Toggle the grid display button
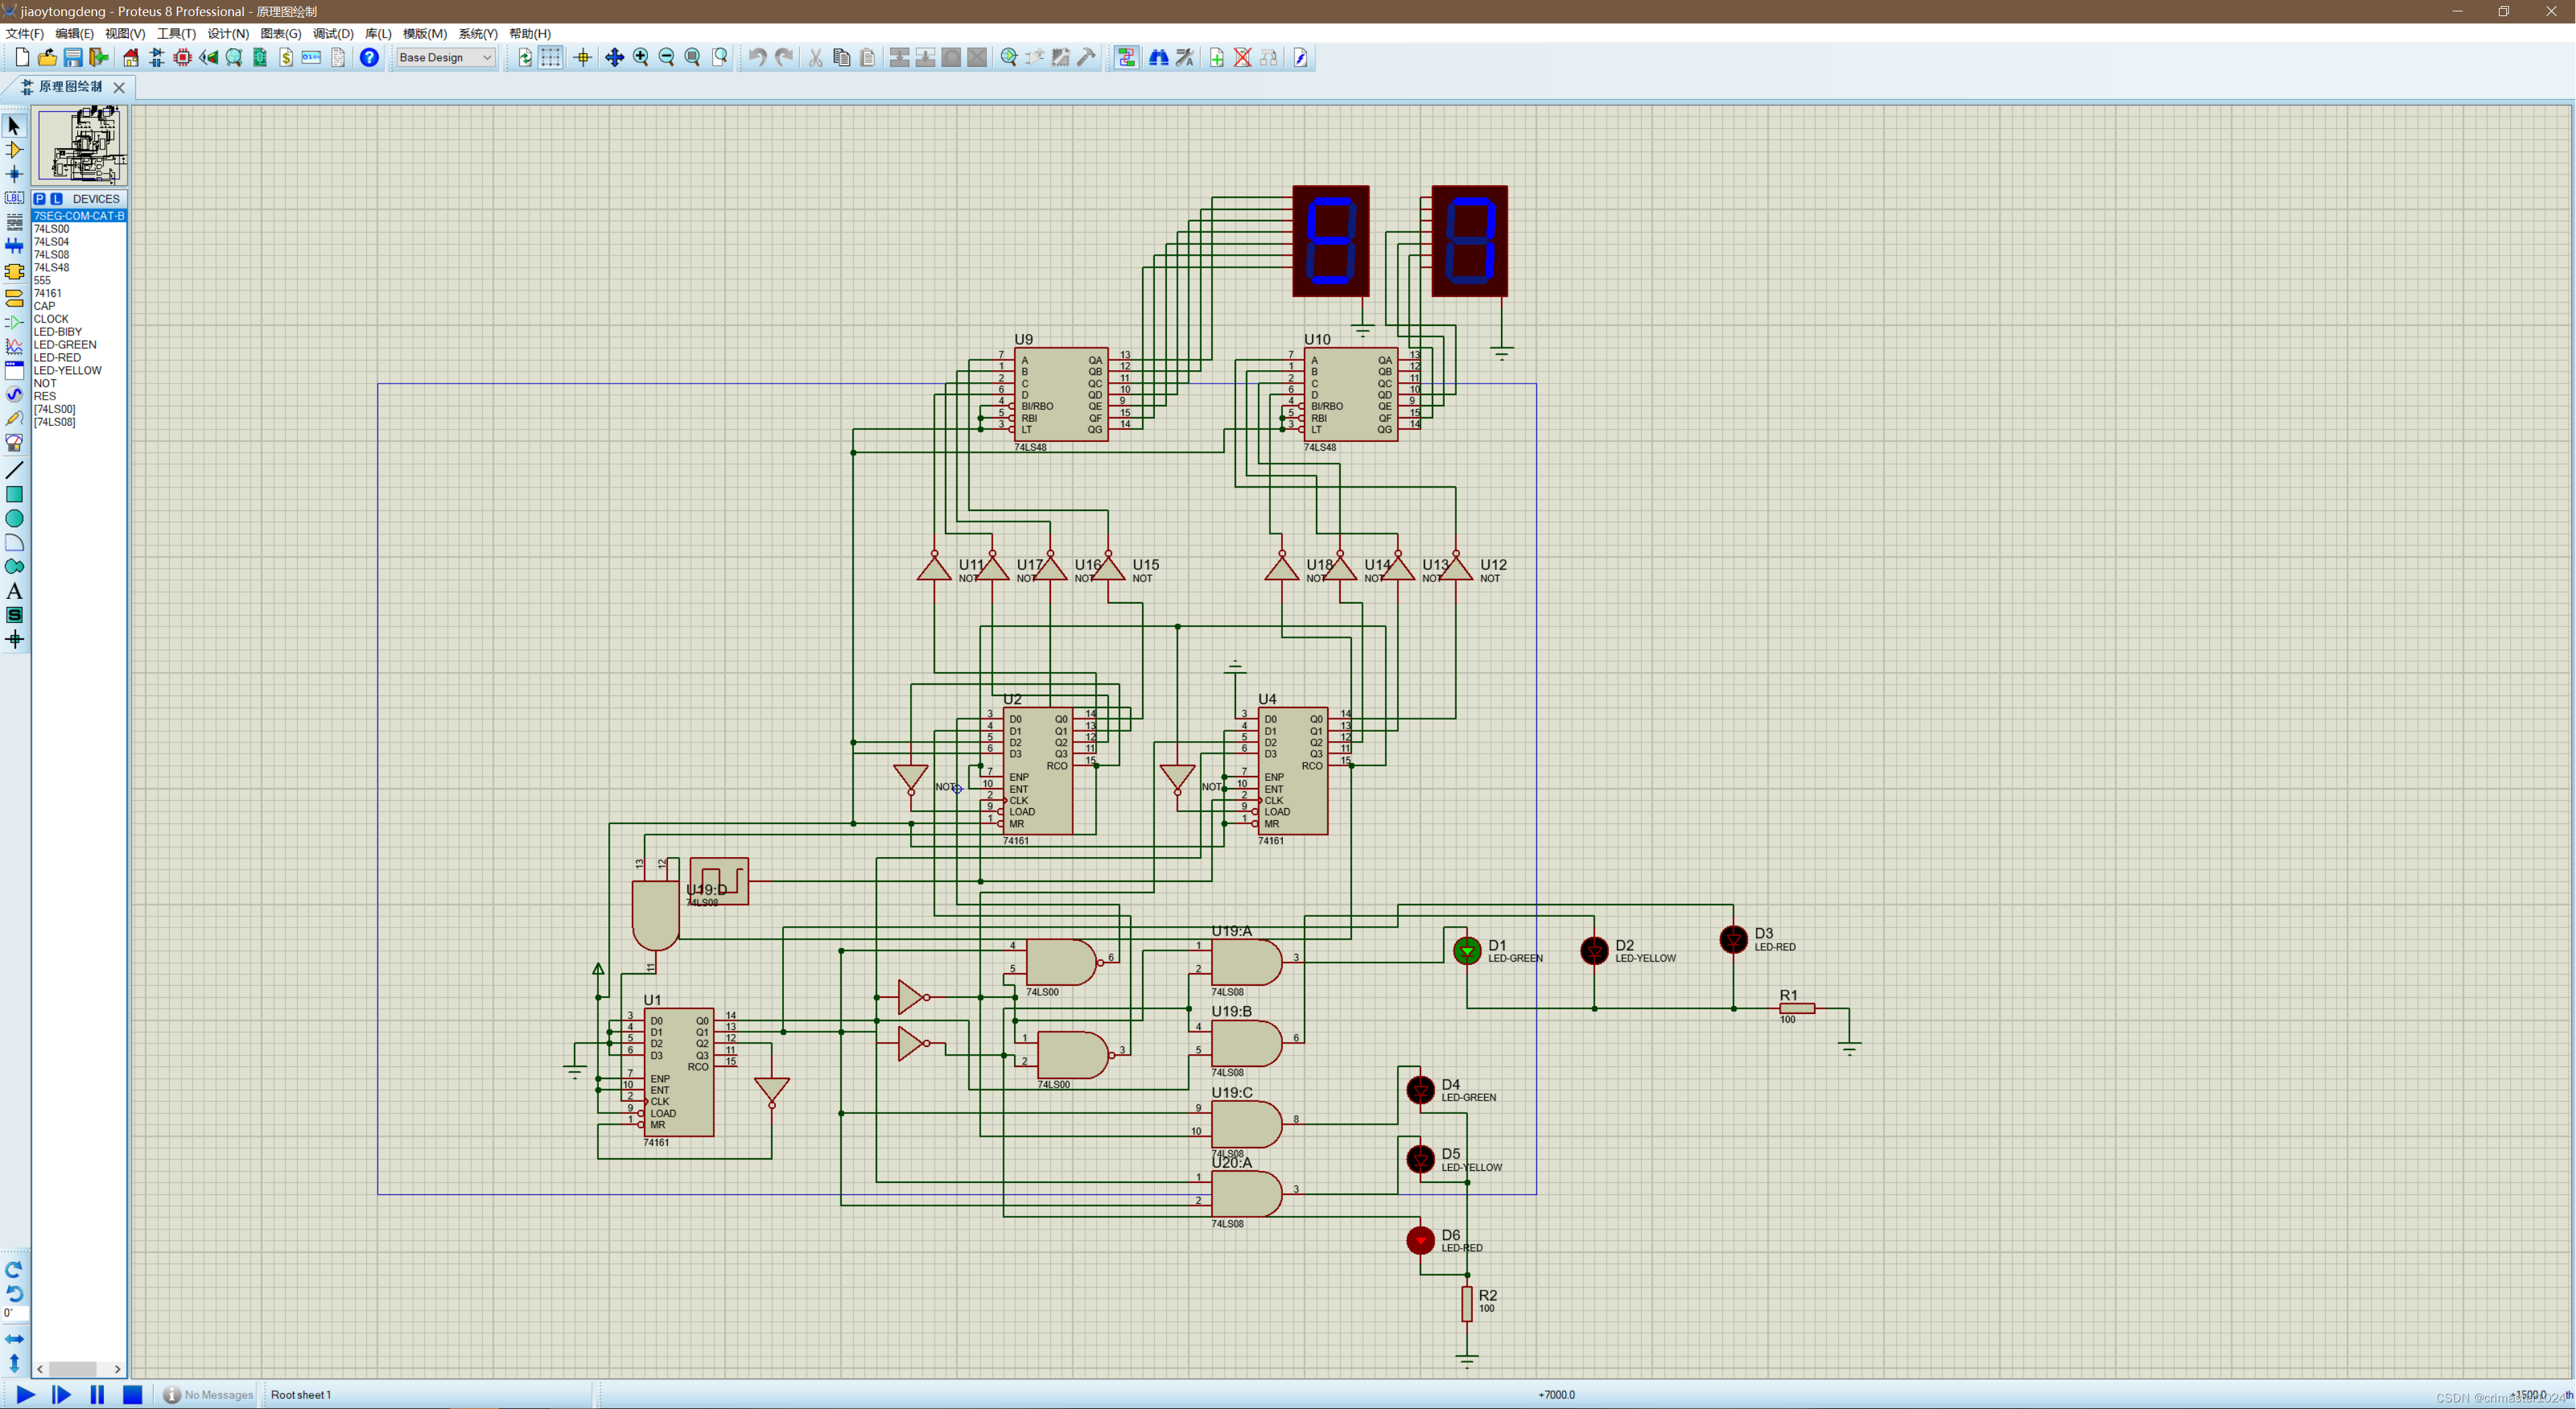Image resolution: width=2576 pixels, height=1409 pixels. (551, 58)
